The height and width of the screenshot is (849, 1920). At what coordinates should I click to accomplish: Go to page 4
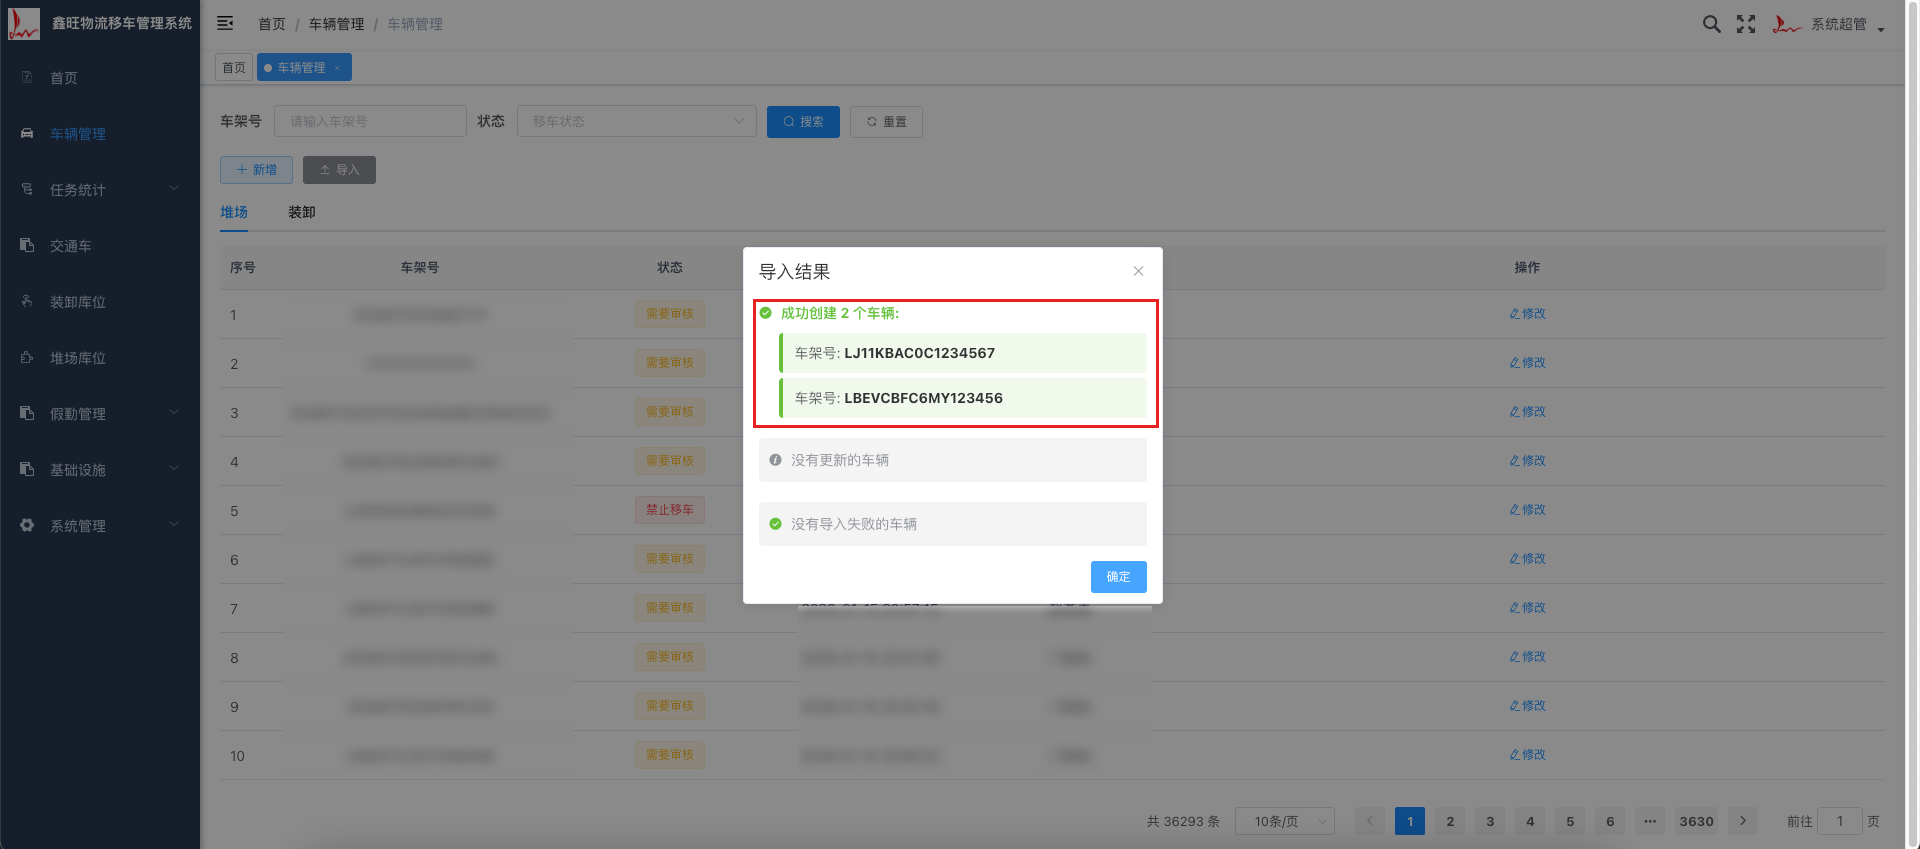(x=1530, y=821)
